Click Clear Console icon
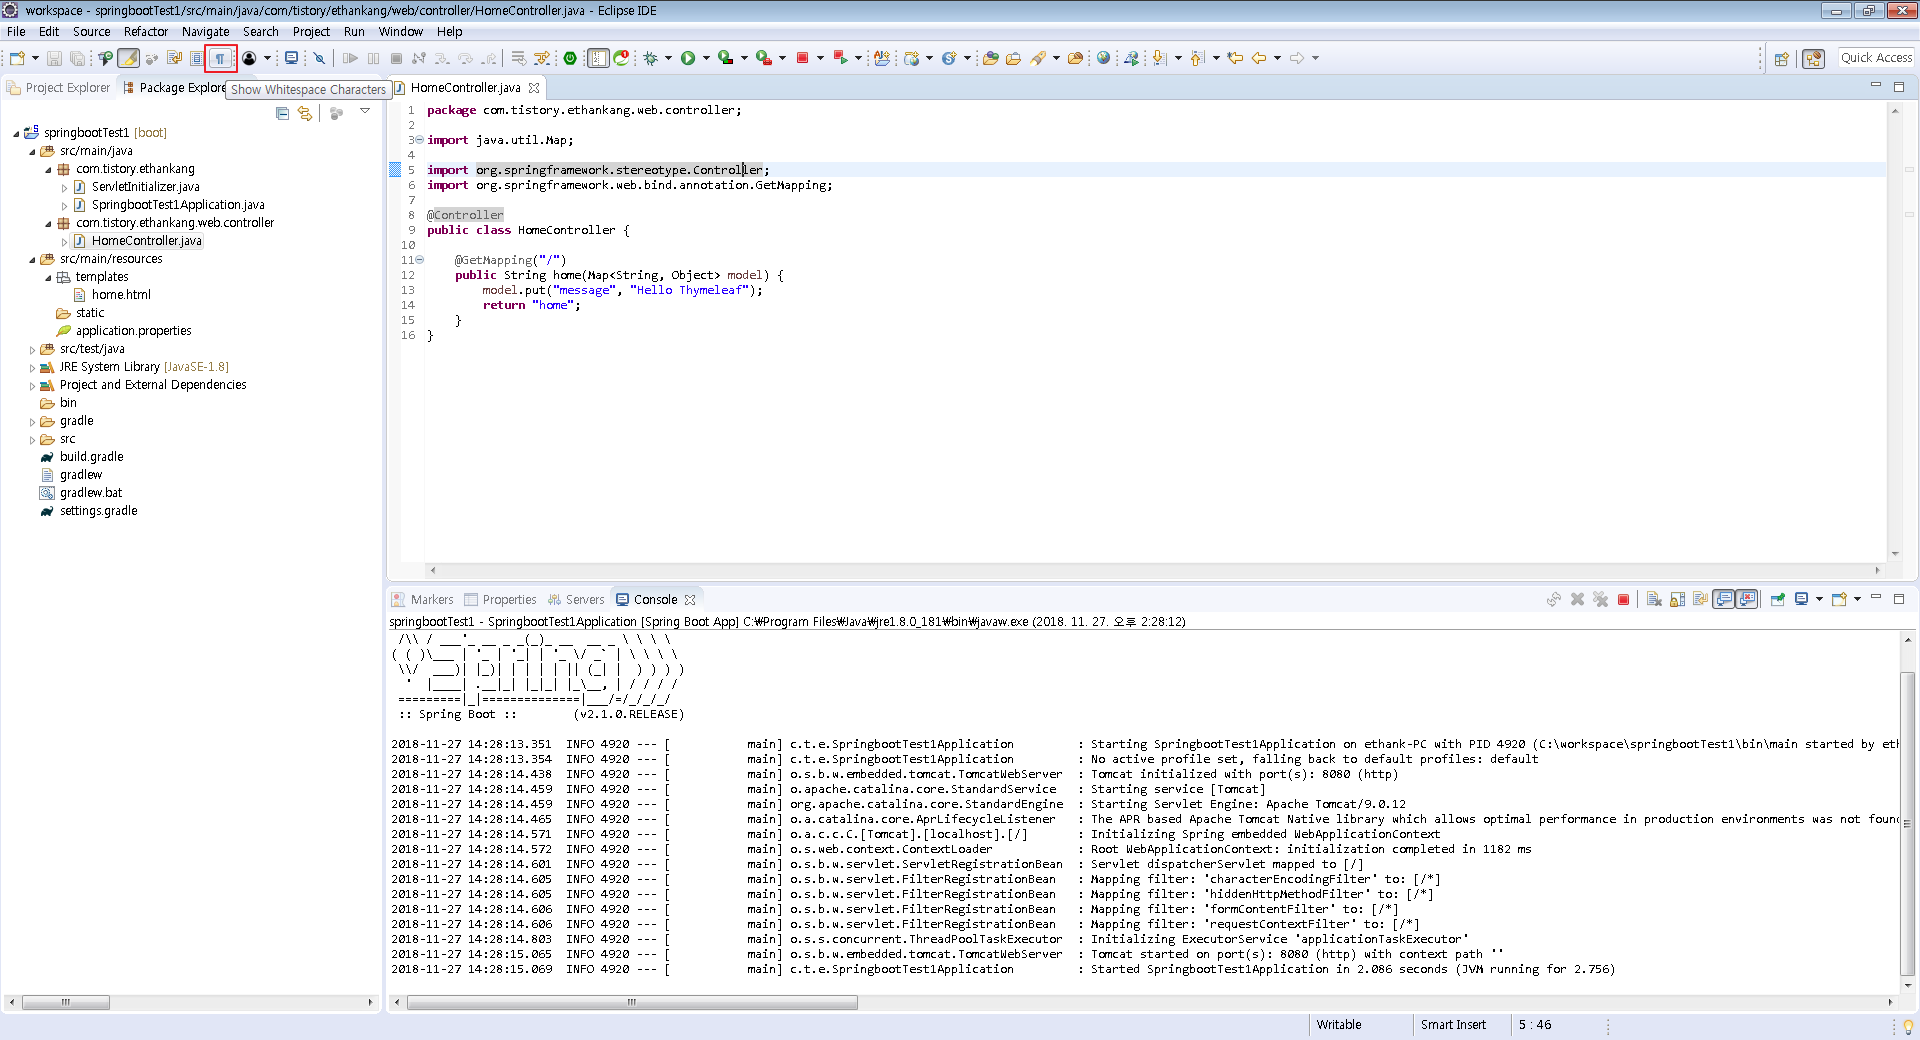This screenshot has width=1920, height=1040. (x=1654, y=600)
